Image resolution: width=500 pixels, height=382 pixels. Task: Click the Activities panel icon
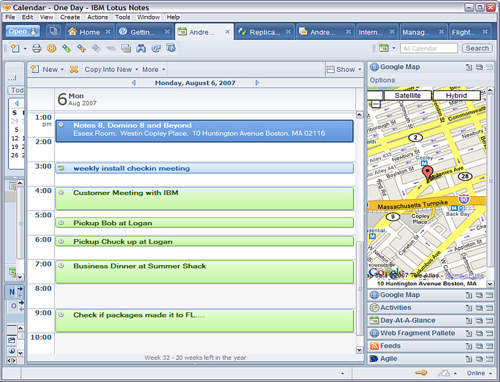point(374,307)
